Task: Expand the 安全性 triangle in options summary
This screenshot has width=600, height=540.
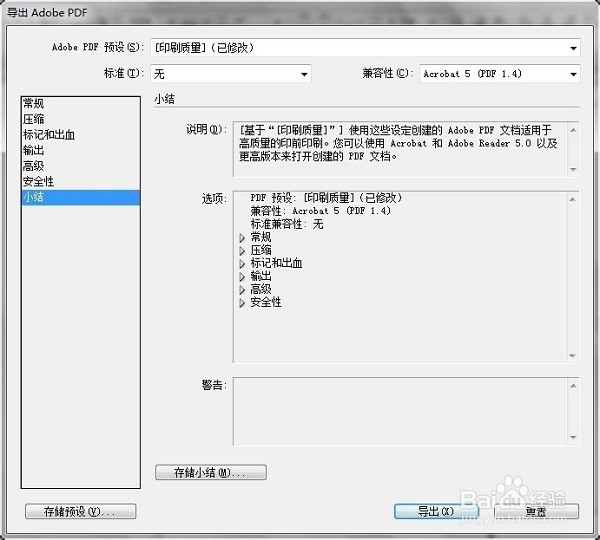Action: [x=242, y=303]
